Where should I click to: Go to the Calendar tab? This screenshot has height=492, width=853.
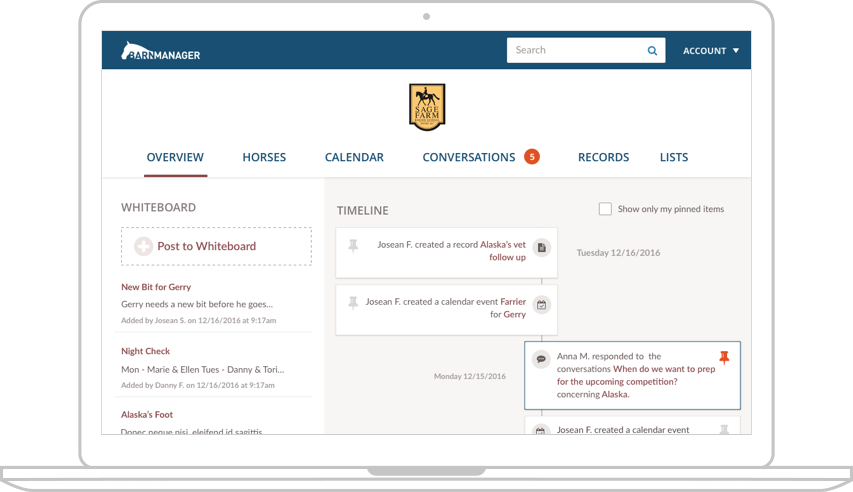pyautogui.click(x=354, y=157)
